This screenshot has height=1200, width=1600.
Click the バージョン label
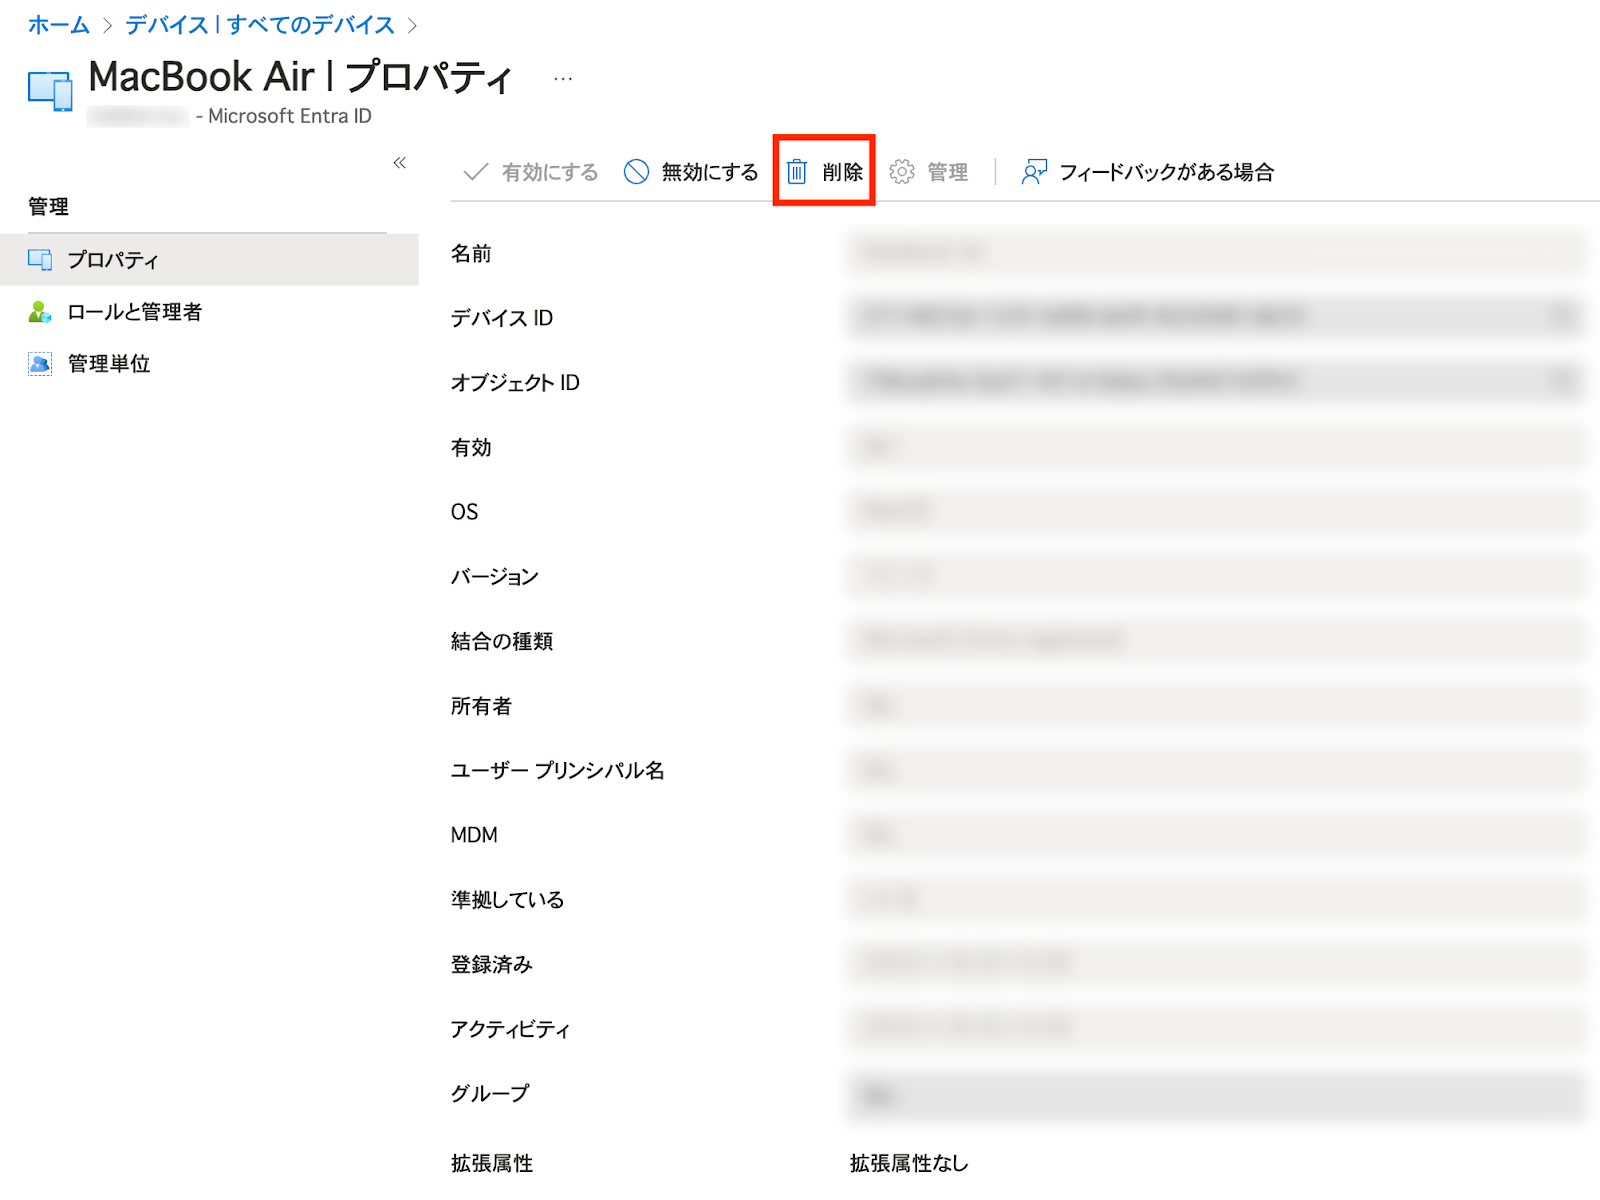tap(495, 577)
